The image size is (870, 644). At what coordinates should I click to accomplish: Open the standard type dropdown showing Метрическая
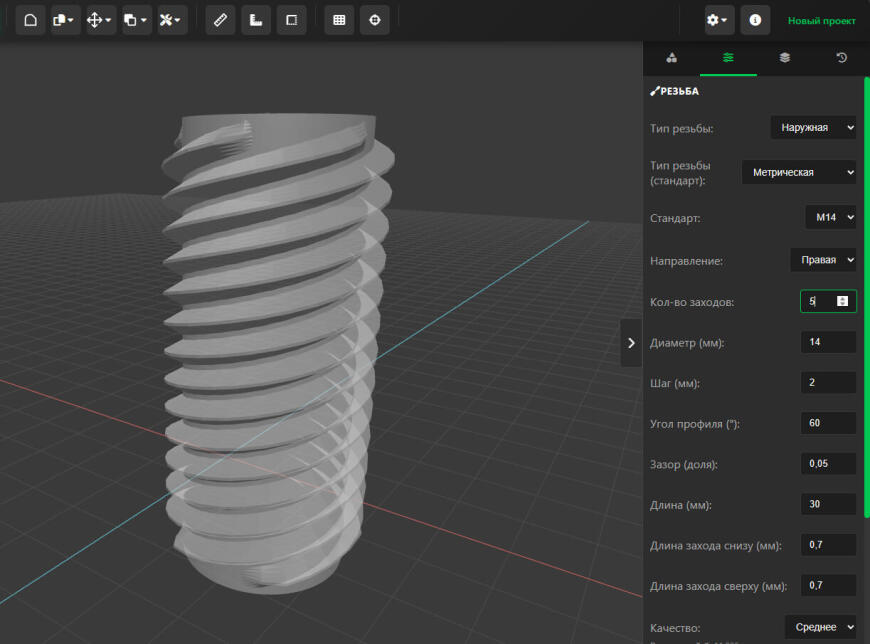click(x=799, y=173)
